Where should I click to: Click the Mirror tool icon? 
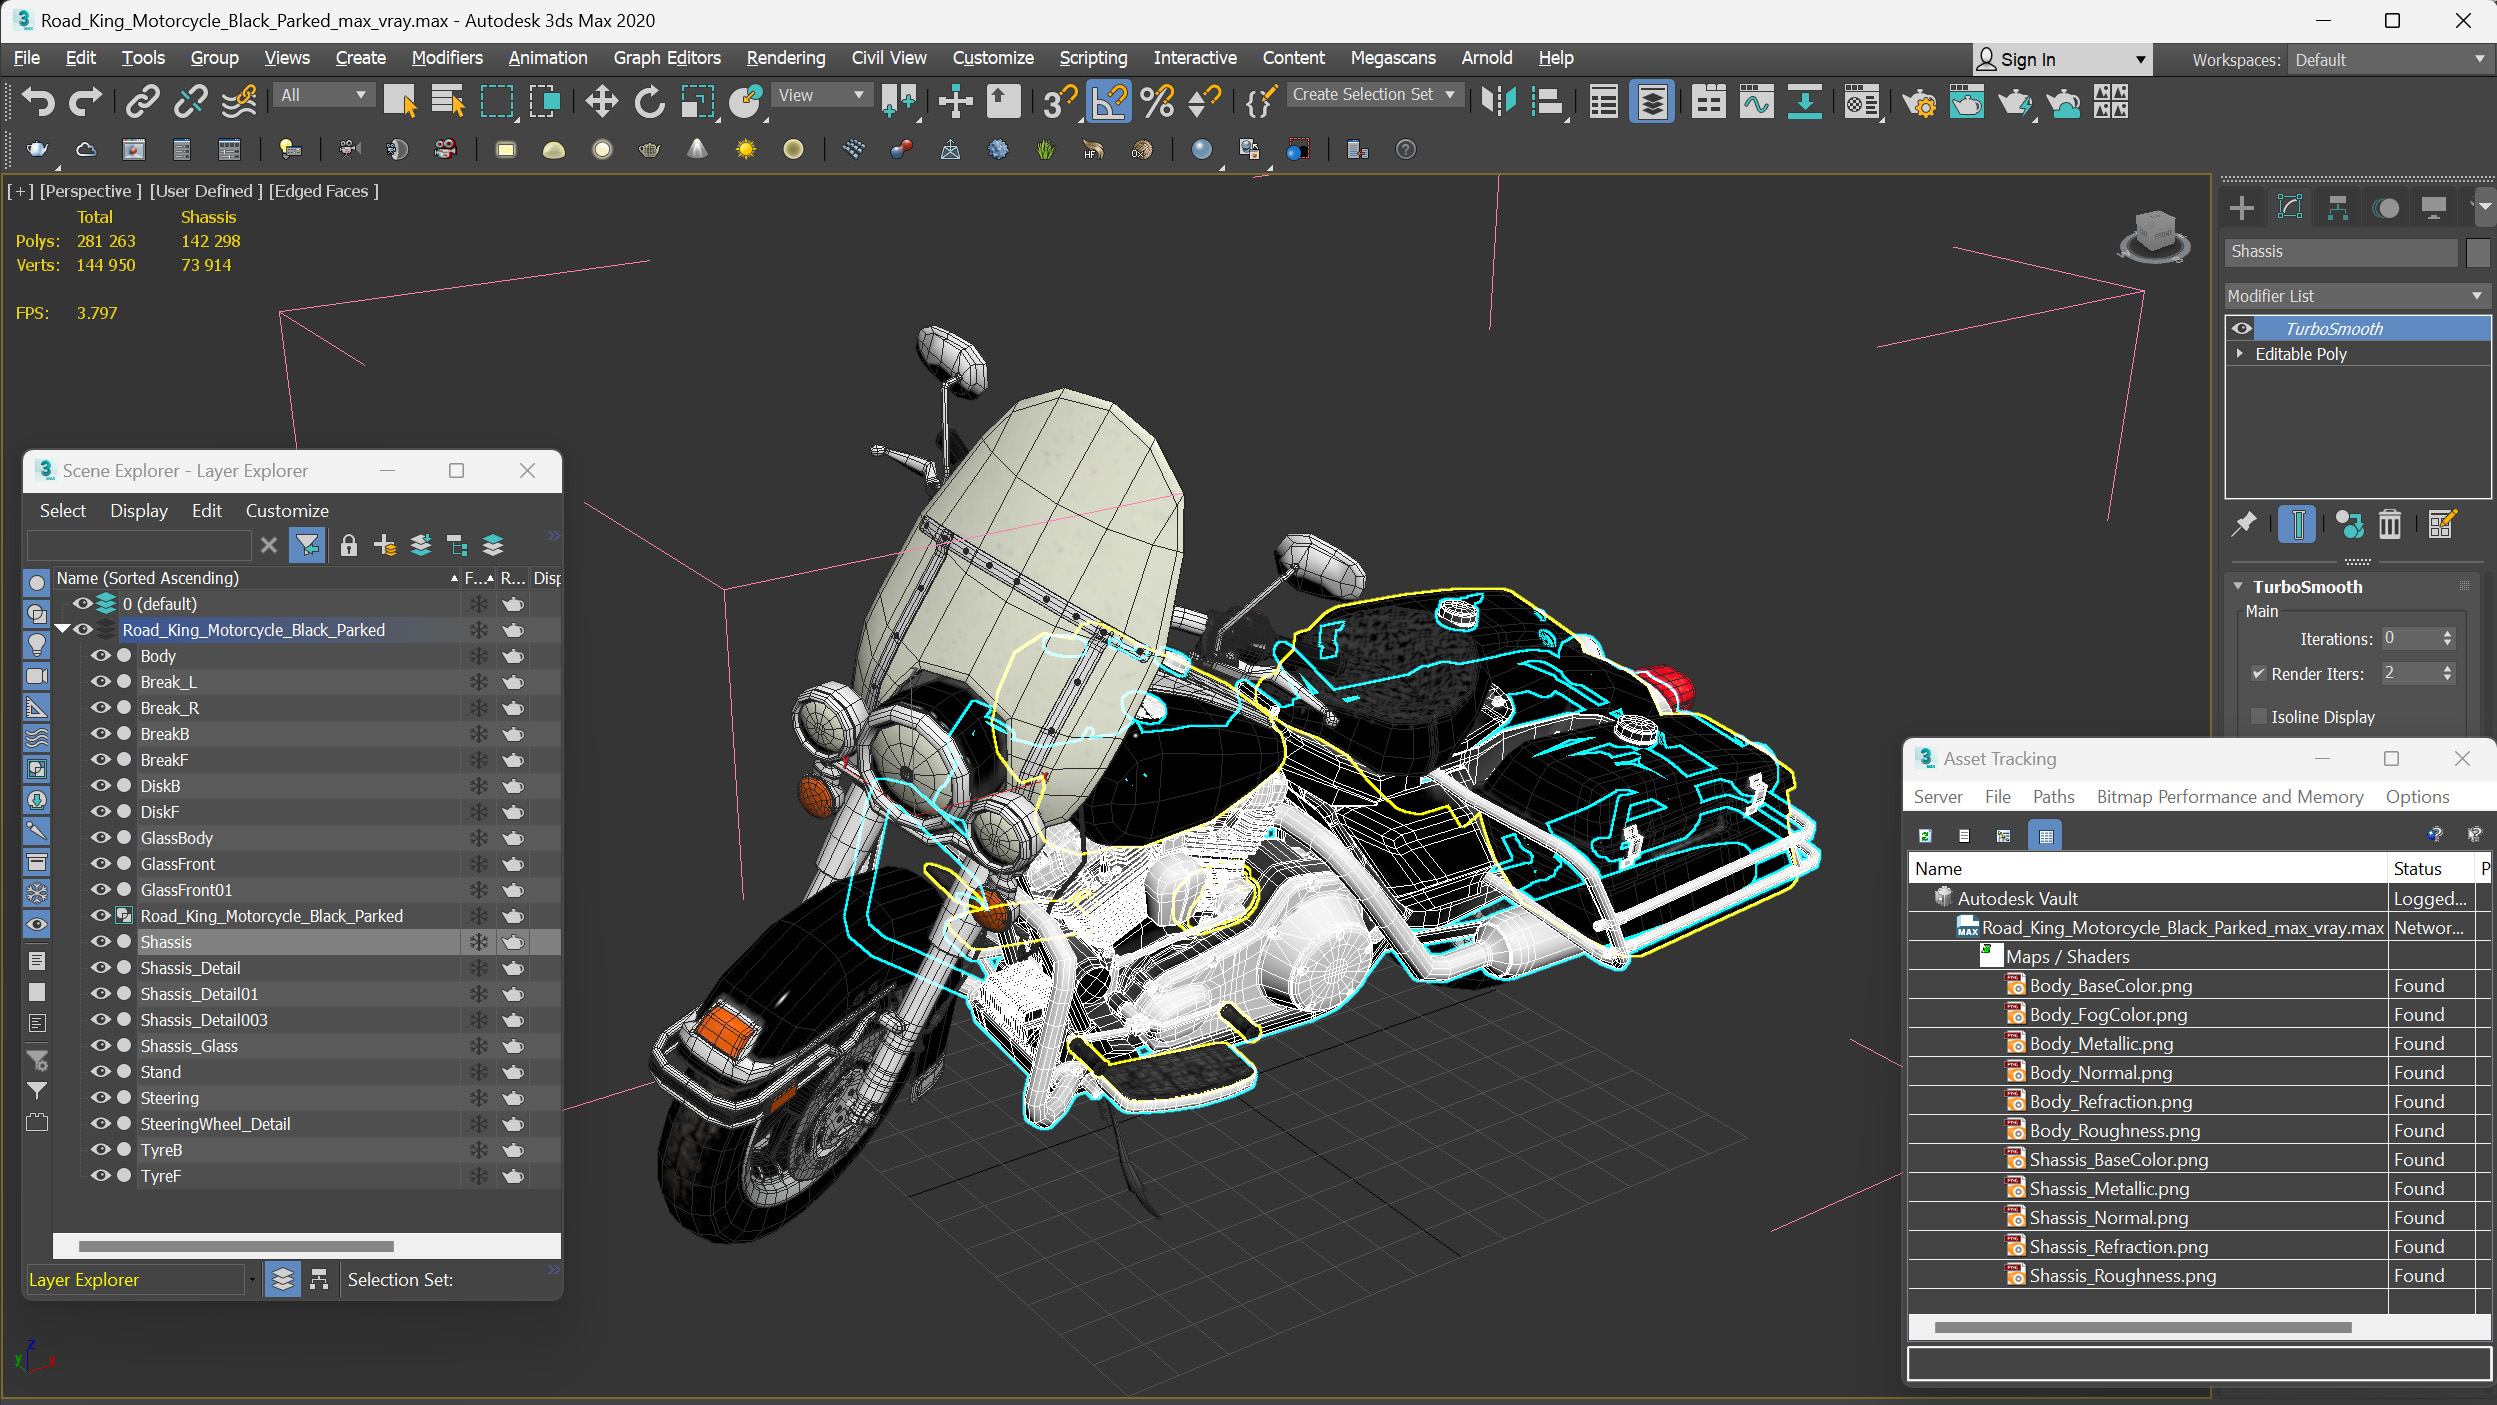click(1499, 101)
